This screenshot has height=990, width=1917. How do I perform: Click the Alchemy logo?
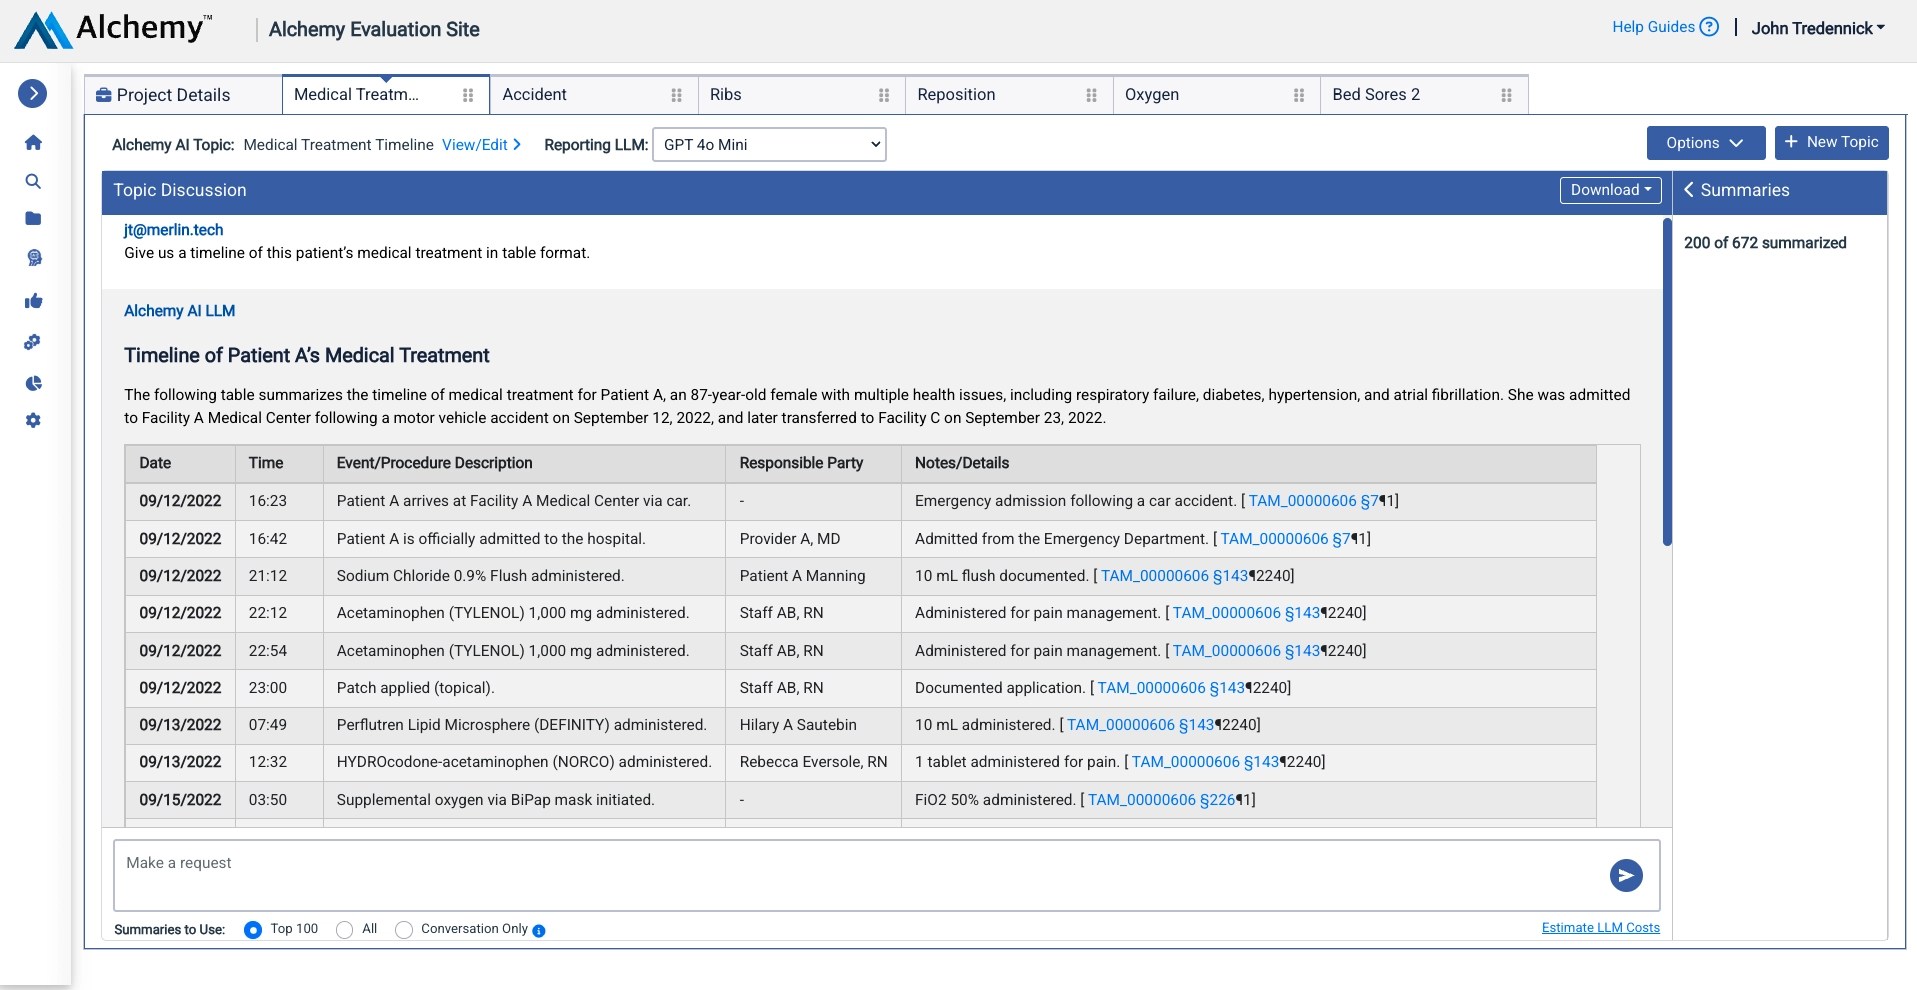(113, 29)
